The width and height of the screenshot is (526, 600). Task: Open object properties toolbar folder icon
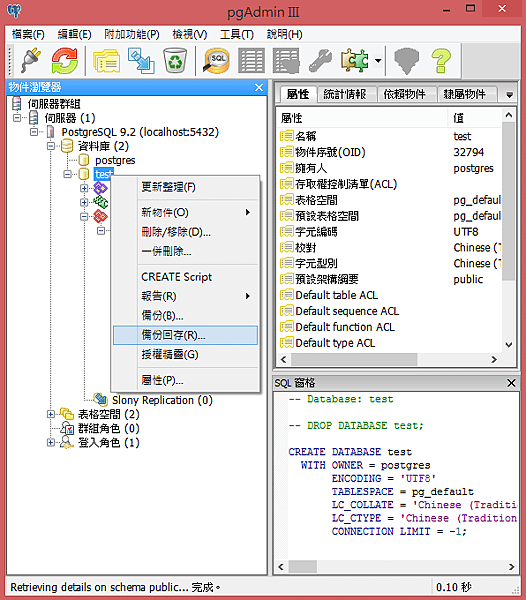pyautogui.click(x=106, y=60)
